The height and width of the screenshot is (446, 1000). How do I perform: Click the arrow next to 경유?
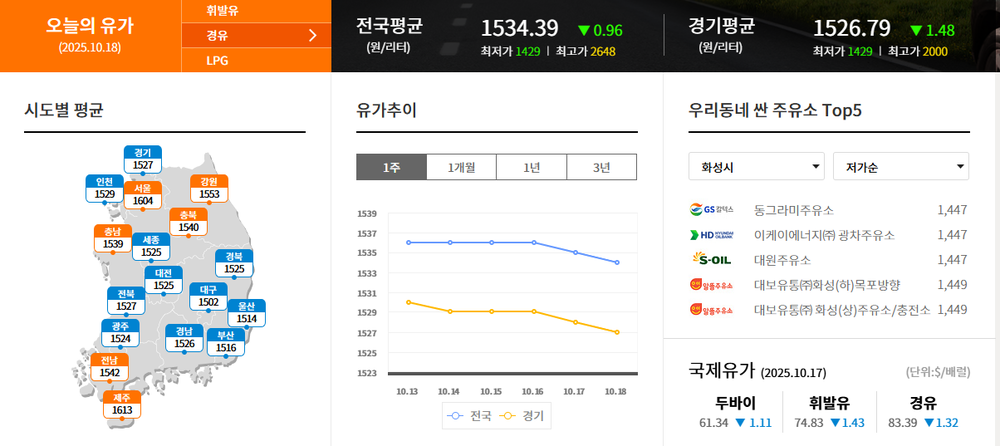pos(313,37)
